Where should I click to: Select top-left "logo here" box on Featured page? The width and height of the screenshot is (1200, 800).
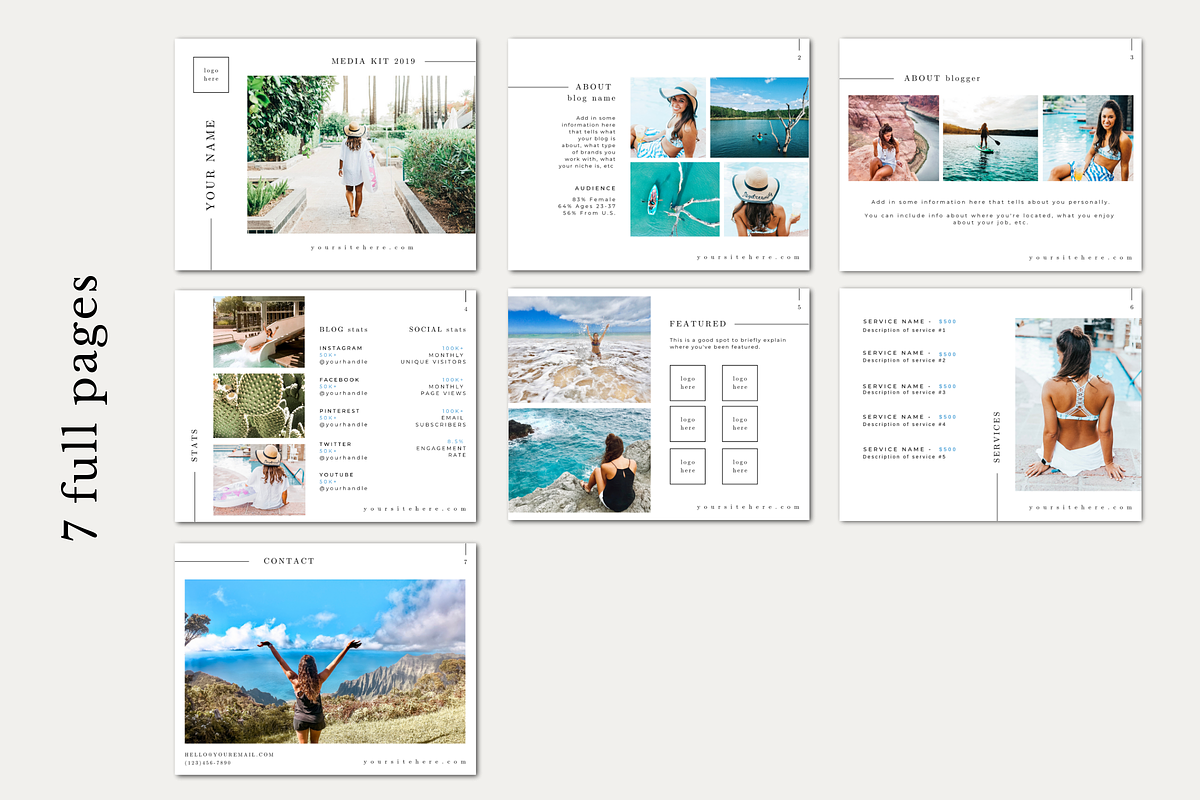point(687,383)
